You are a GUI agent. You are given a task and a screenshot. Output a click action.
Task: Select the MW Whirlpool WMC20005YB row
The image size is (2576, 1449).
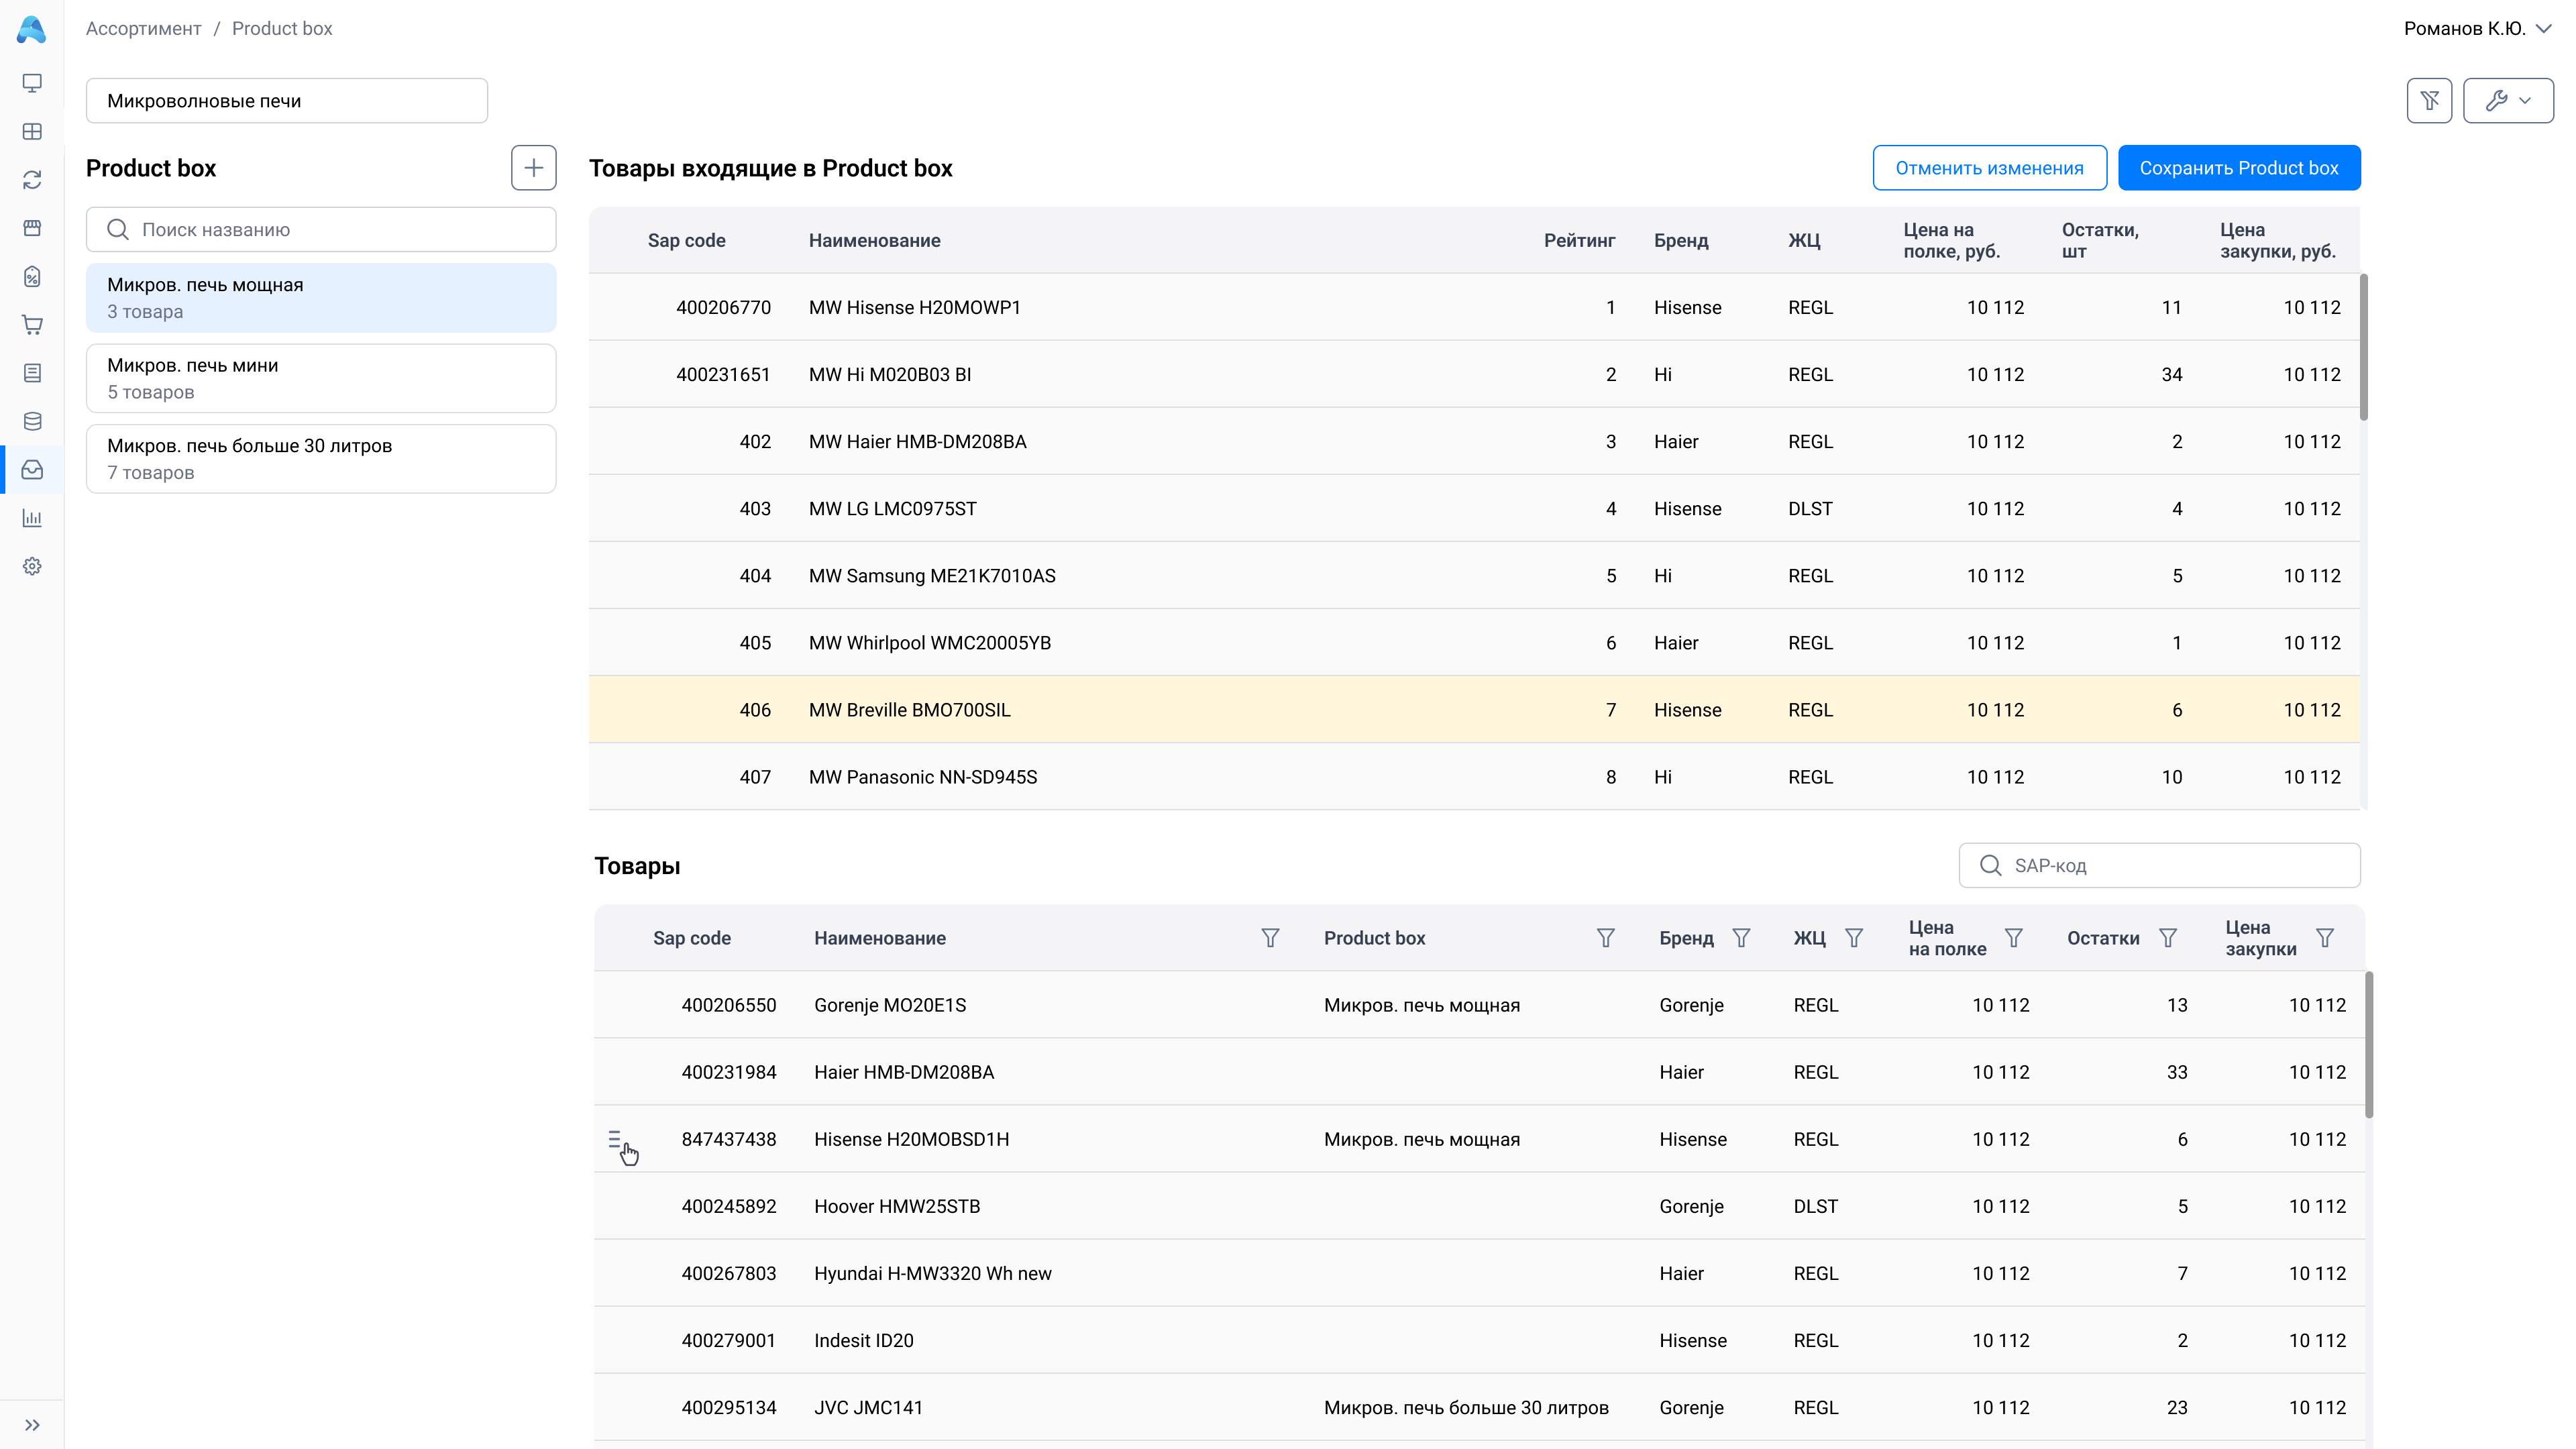pyautogui.click(x=1474, y=643)
